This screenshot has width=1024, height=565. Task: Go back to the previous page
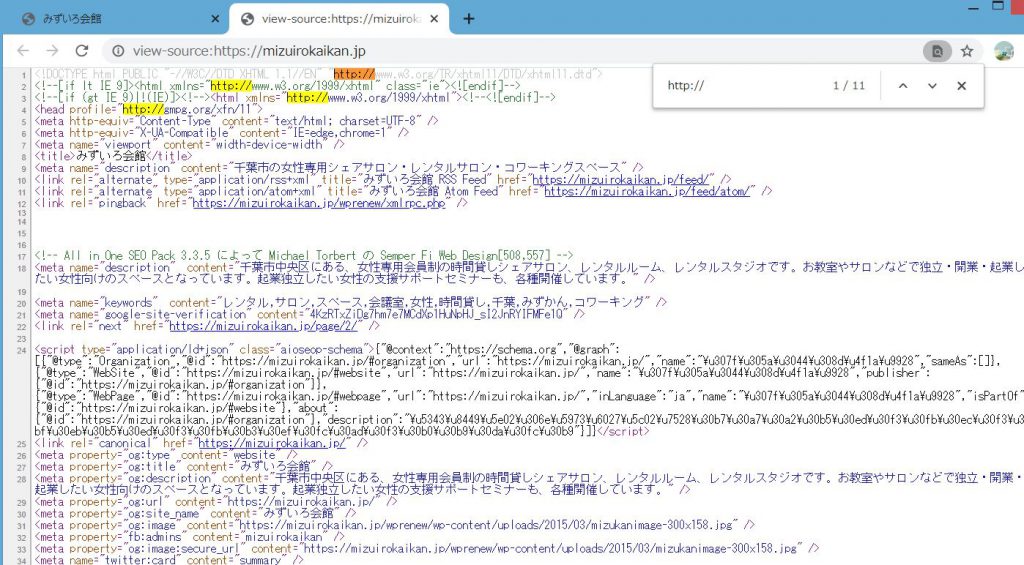(23, 51)
